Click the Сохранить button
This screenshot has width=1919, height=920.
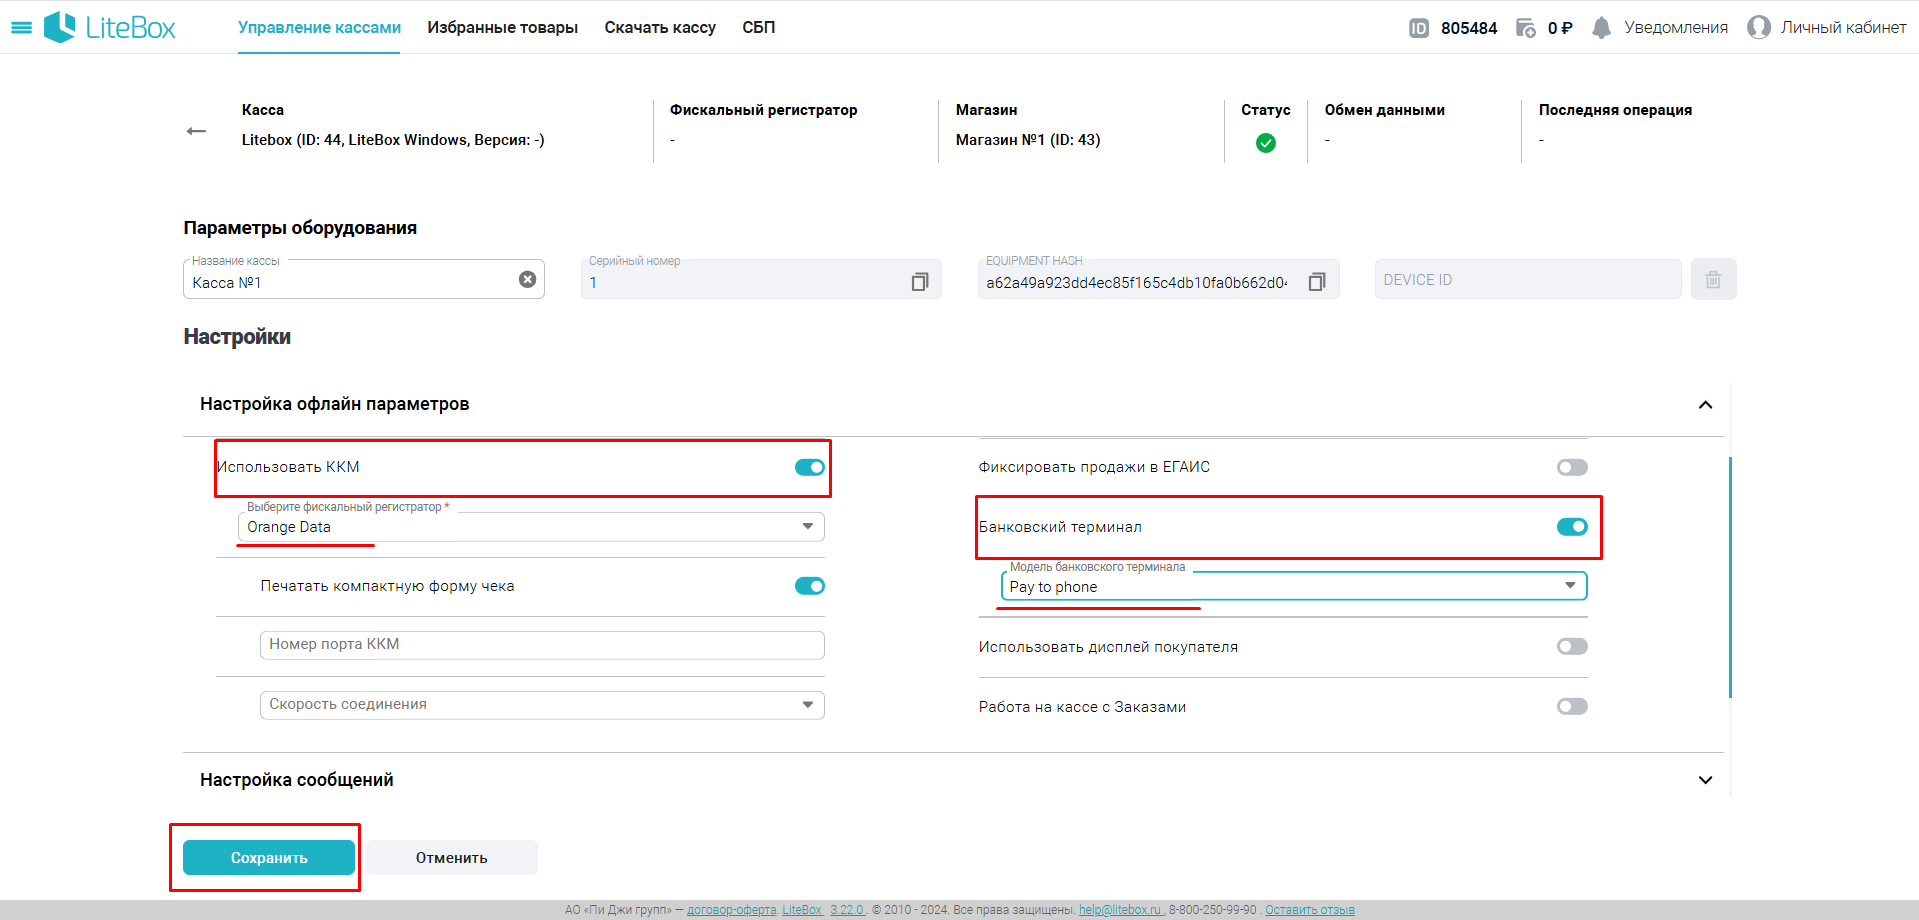point(269,858)
